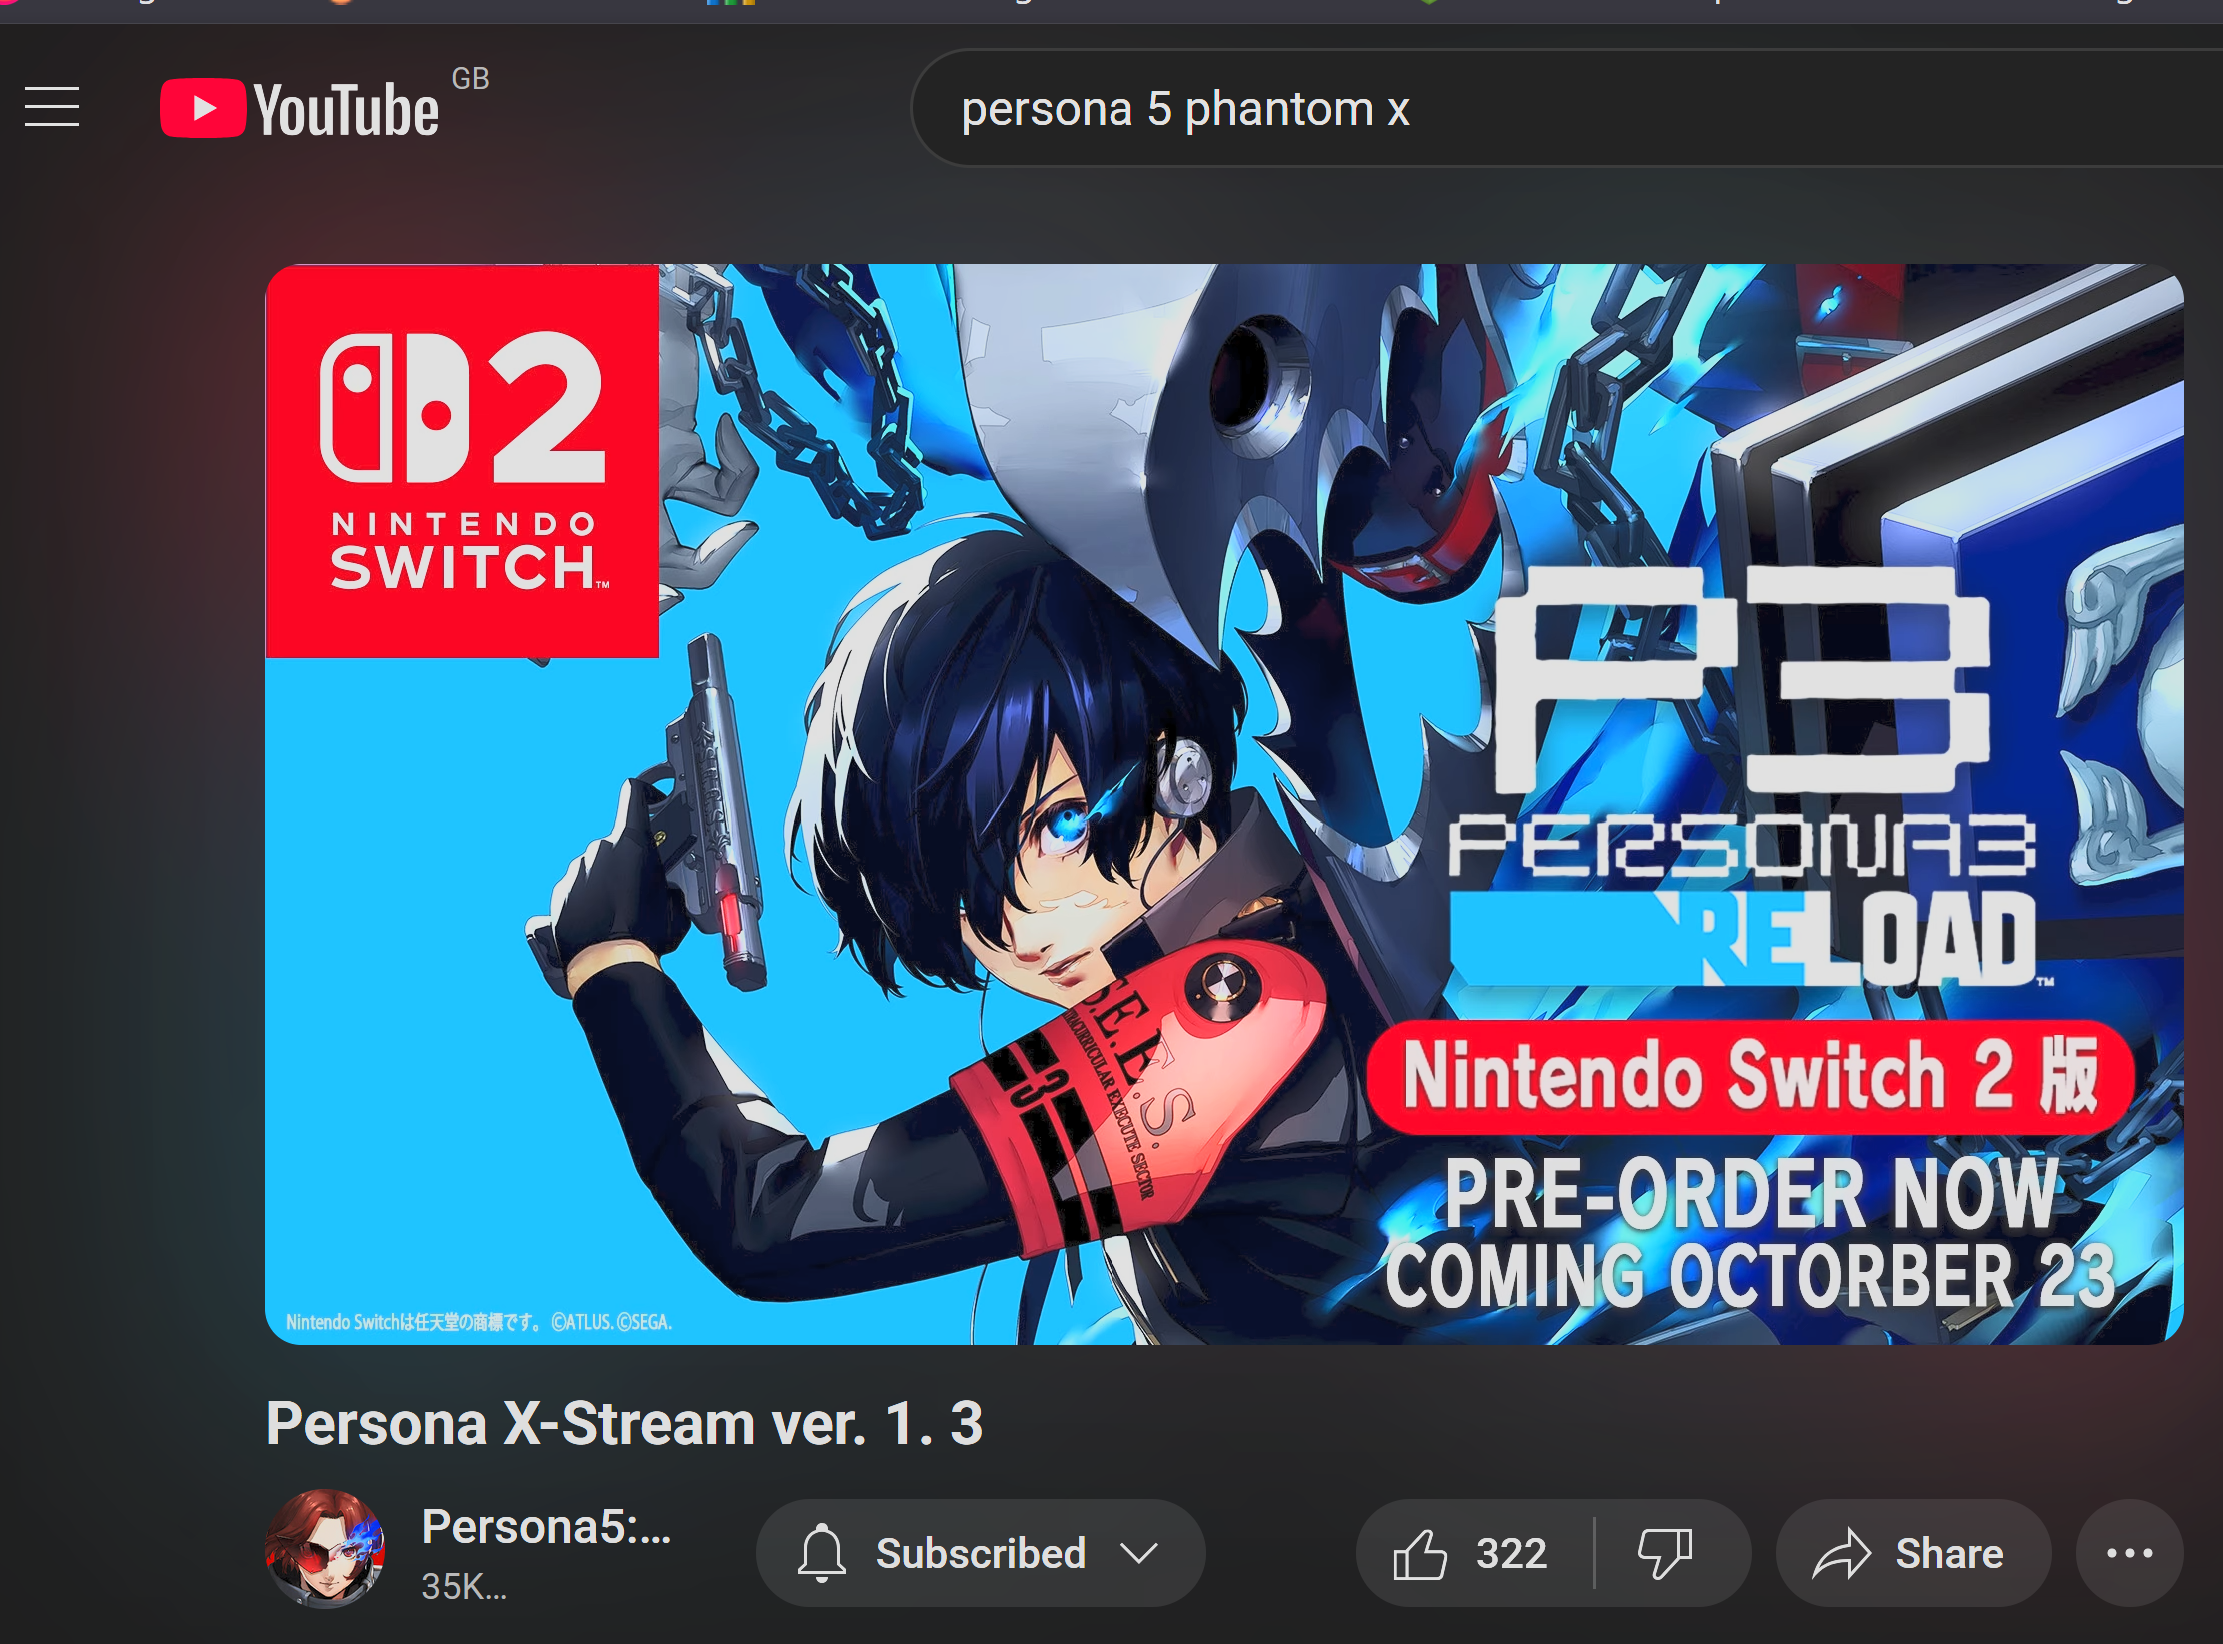
Task: Dislike the video with thumbs-down
Action: [x=1665, y=1554]
